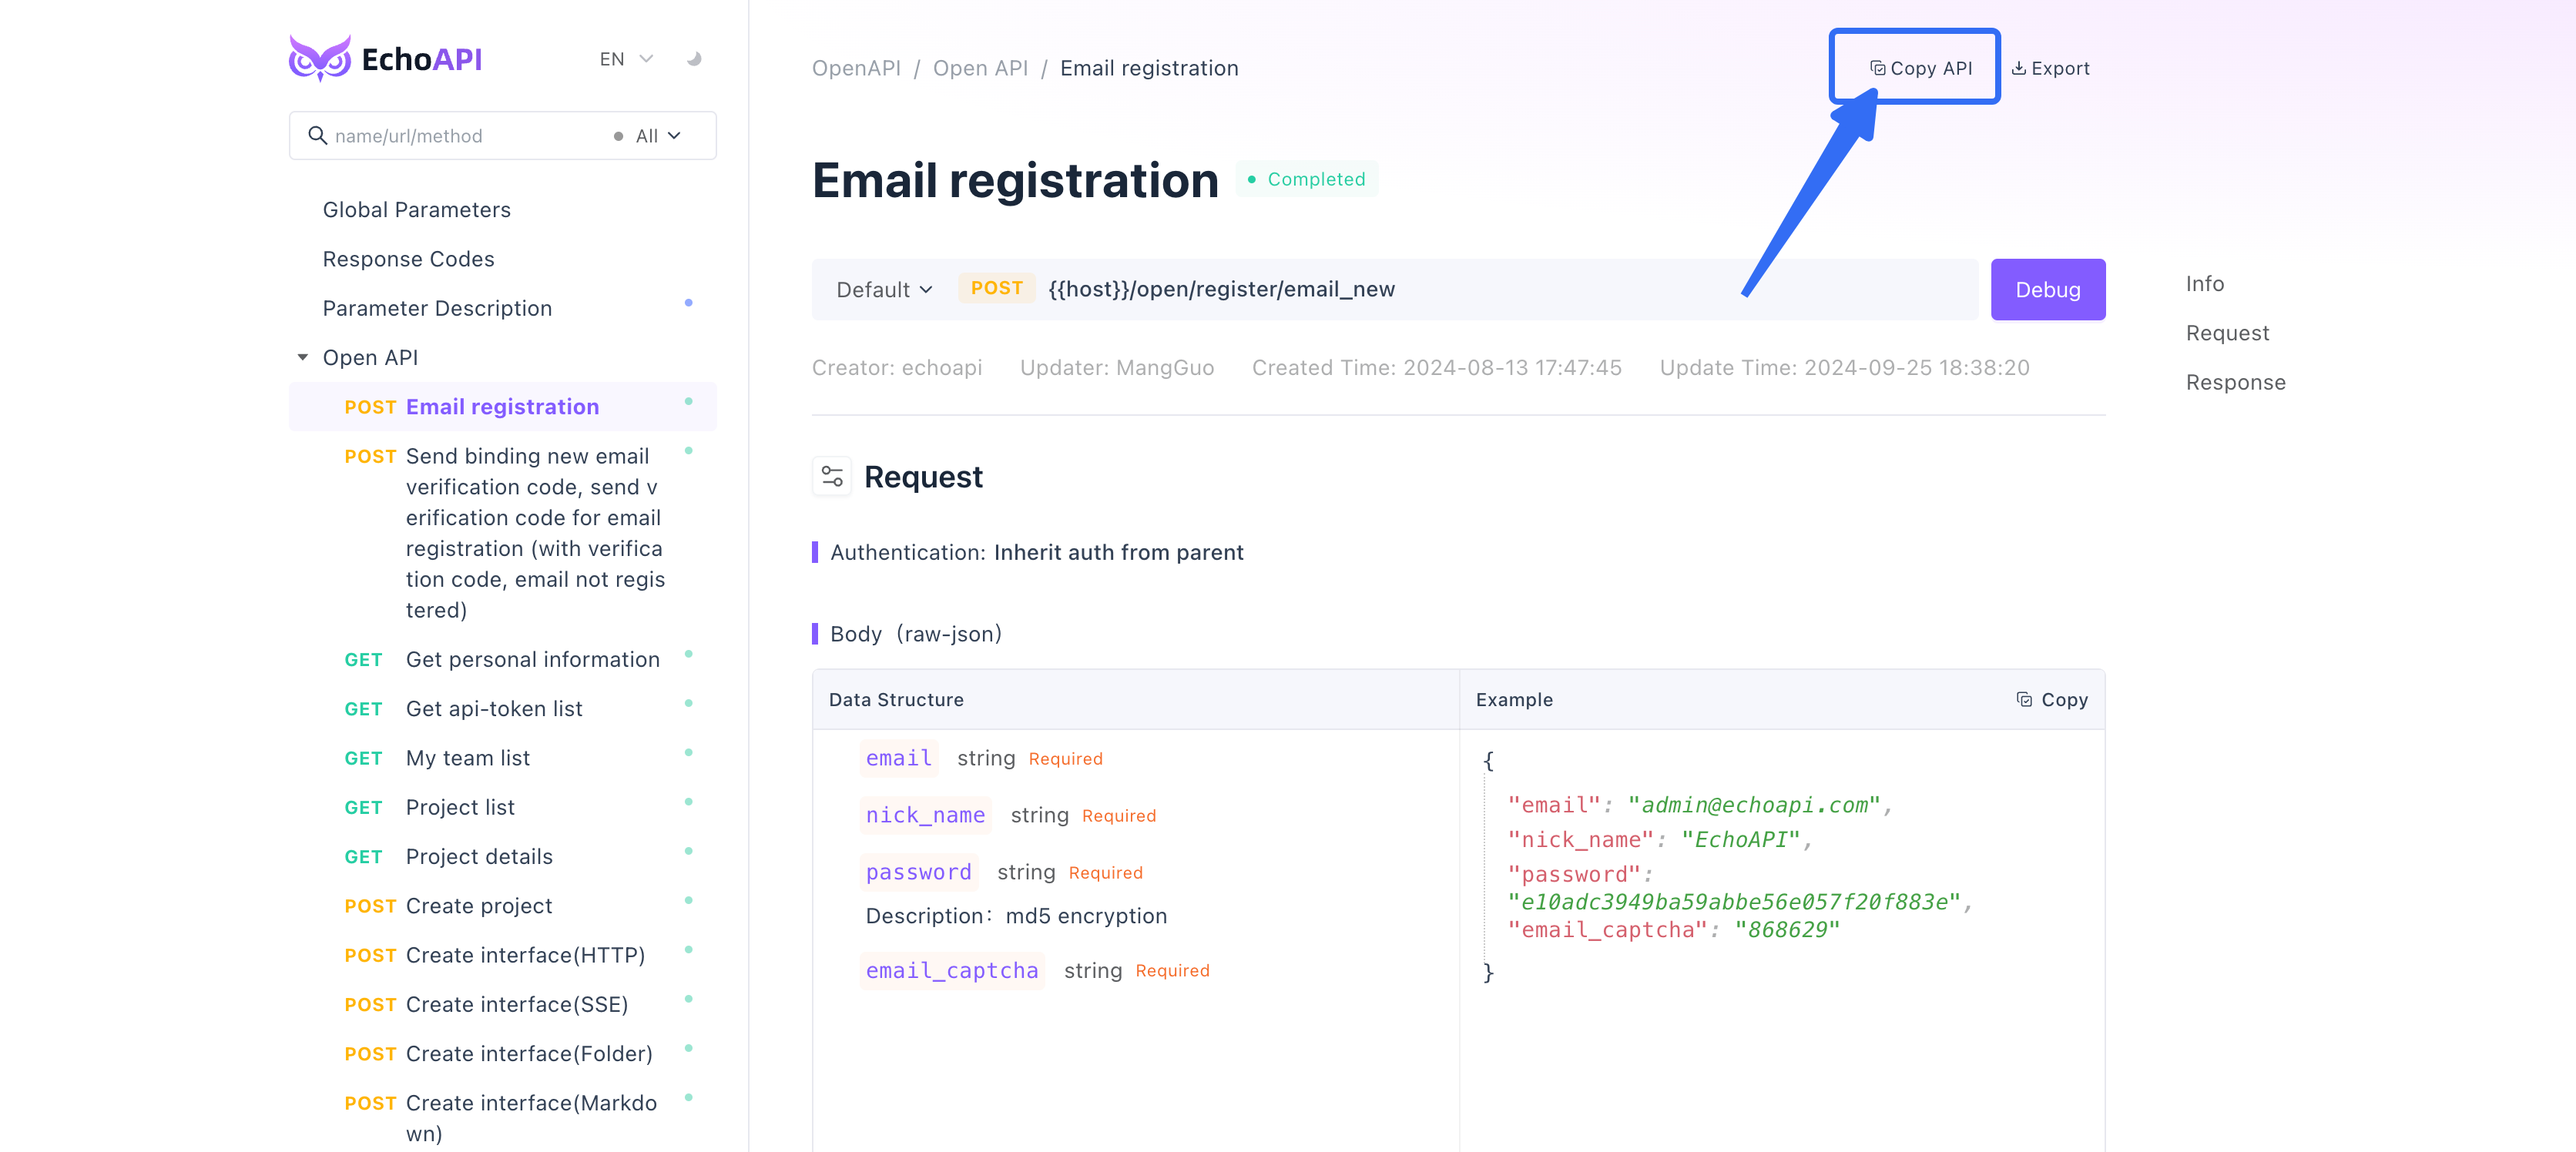Click the Copy API button

tap(1921, 68)
